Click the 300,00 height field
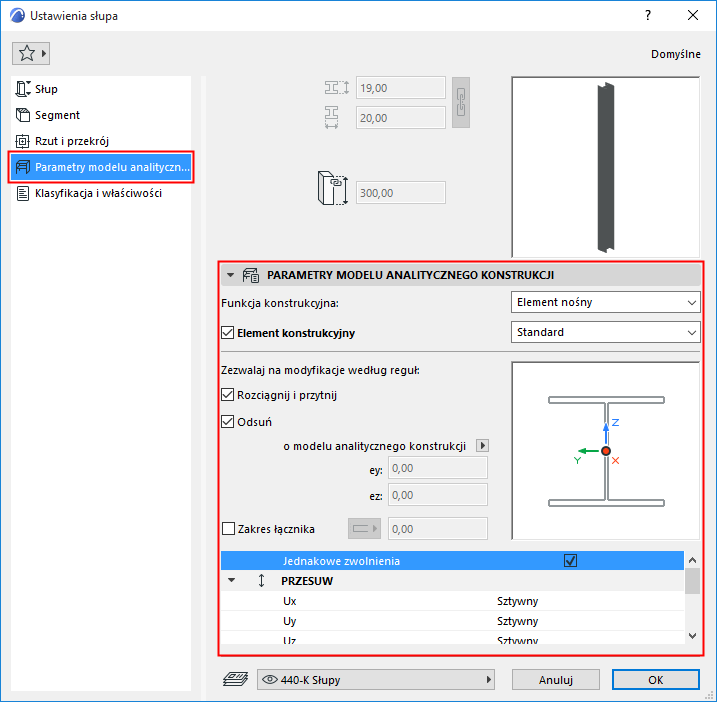The width and height of the screenshot is (717, 702). pos(401,193)
